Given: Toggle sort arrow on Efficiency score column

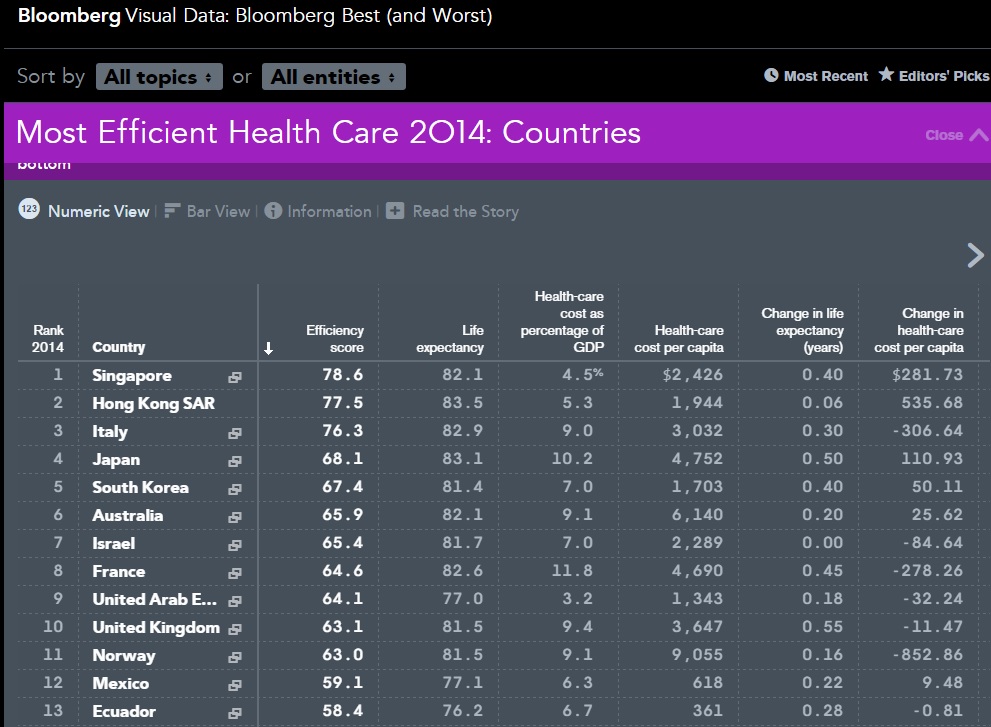Looking at the screenshot, I should click(268, 348).
